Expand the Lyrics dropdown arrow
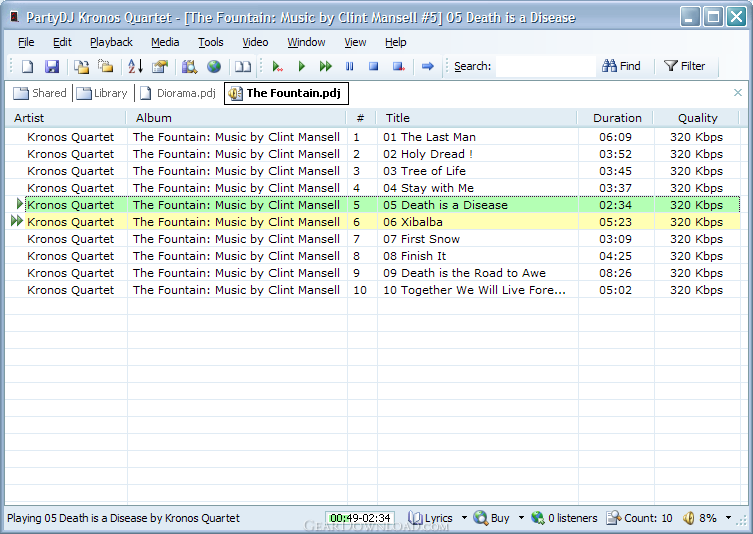 464,518
